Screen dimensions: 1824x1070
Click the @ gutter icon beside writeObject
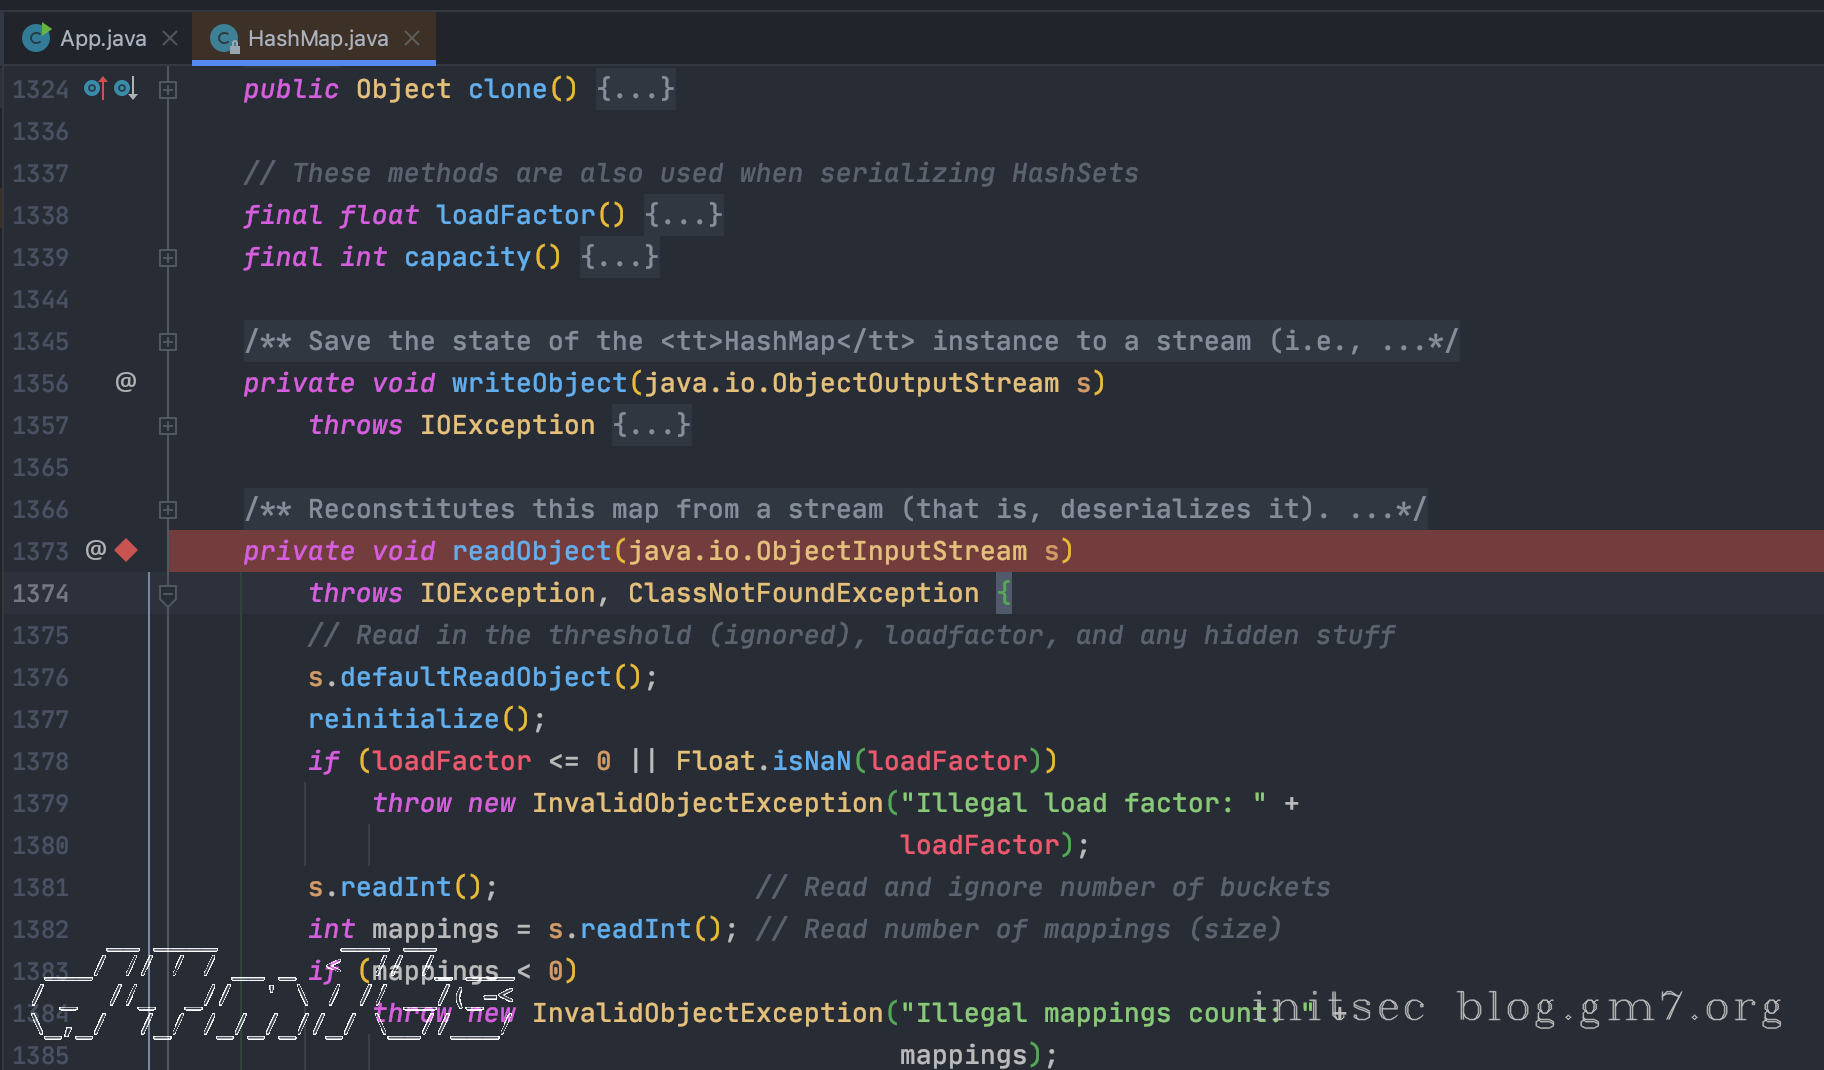[125, 382]
